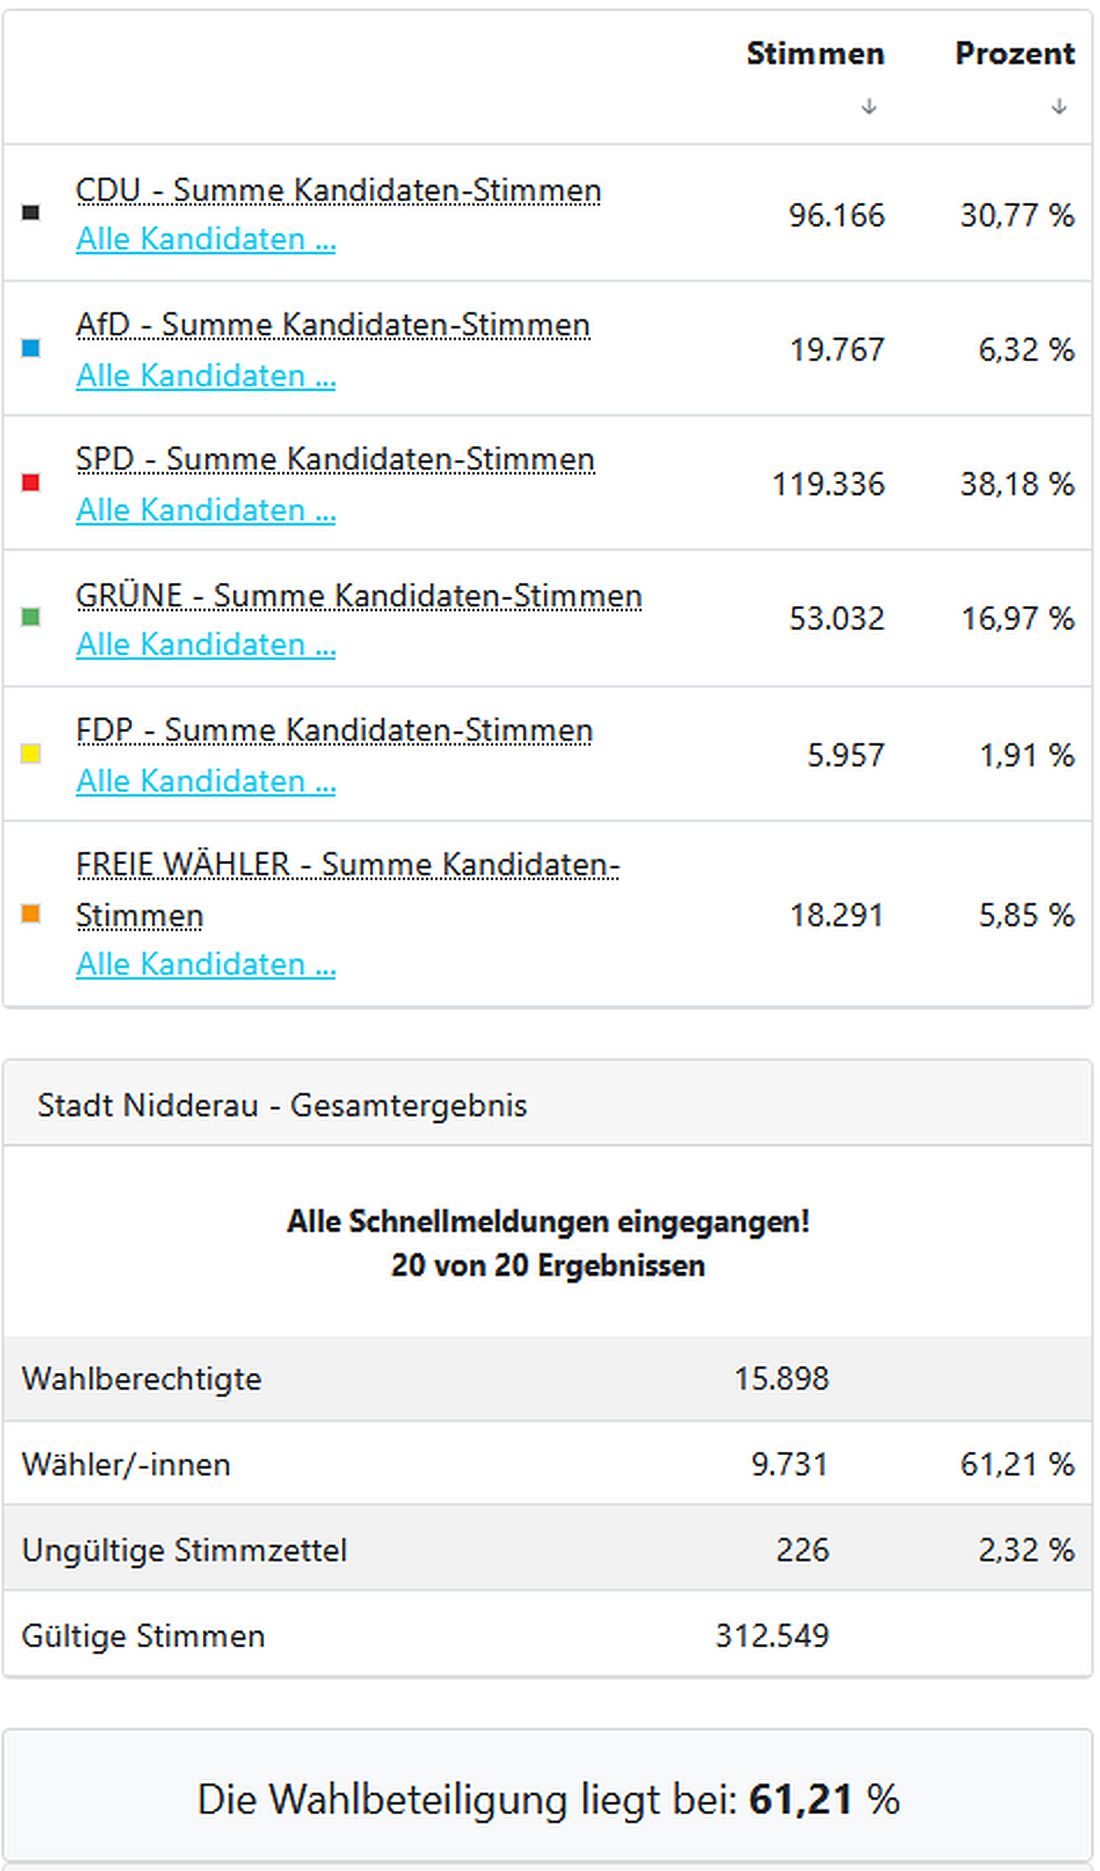This screenshot has height=1871, width=1100.
Task: Expand the FDP candidate list
Action: (206, 780)
